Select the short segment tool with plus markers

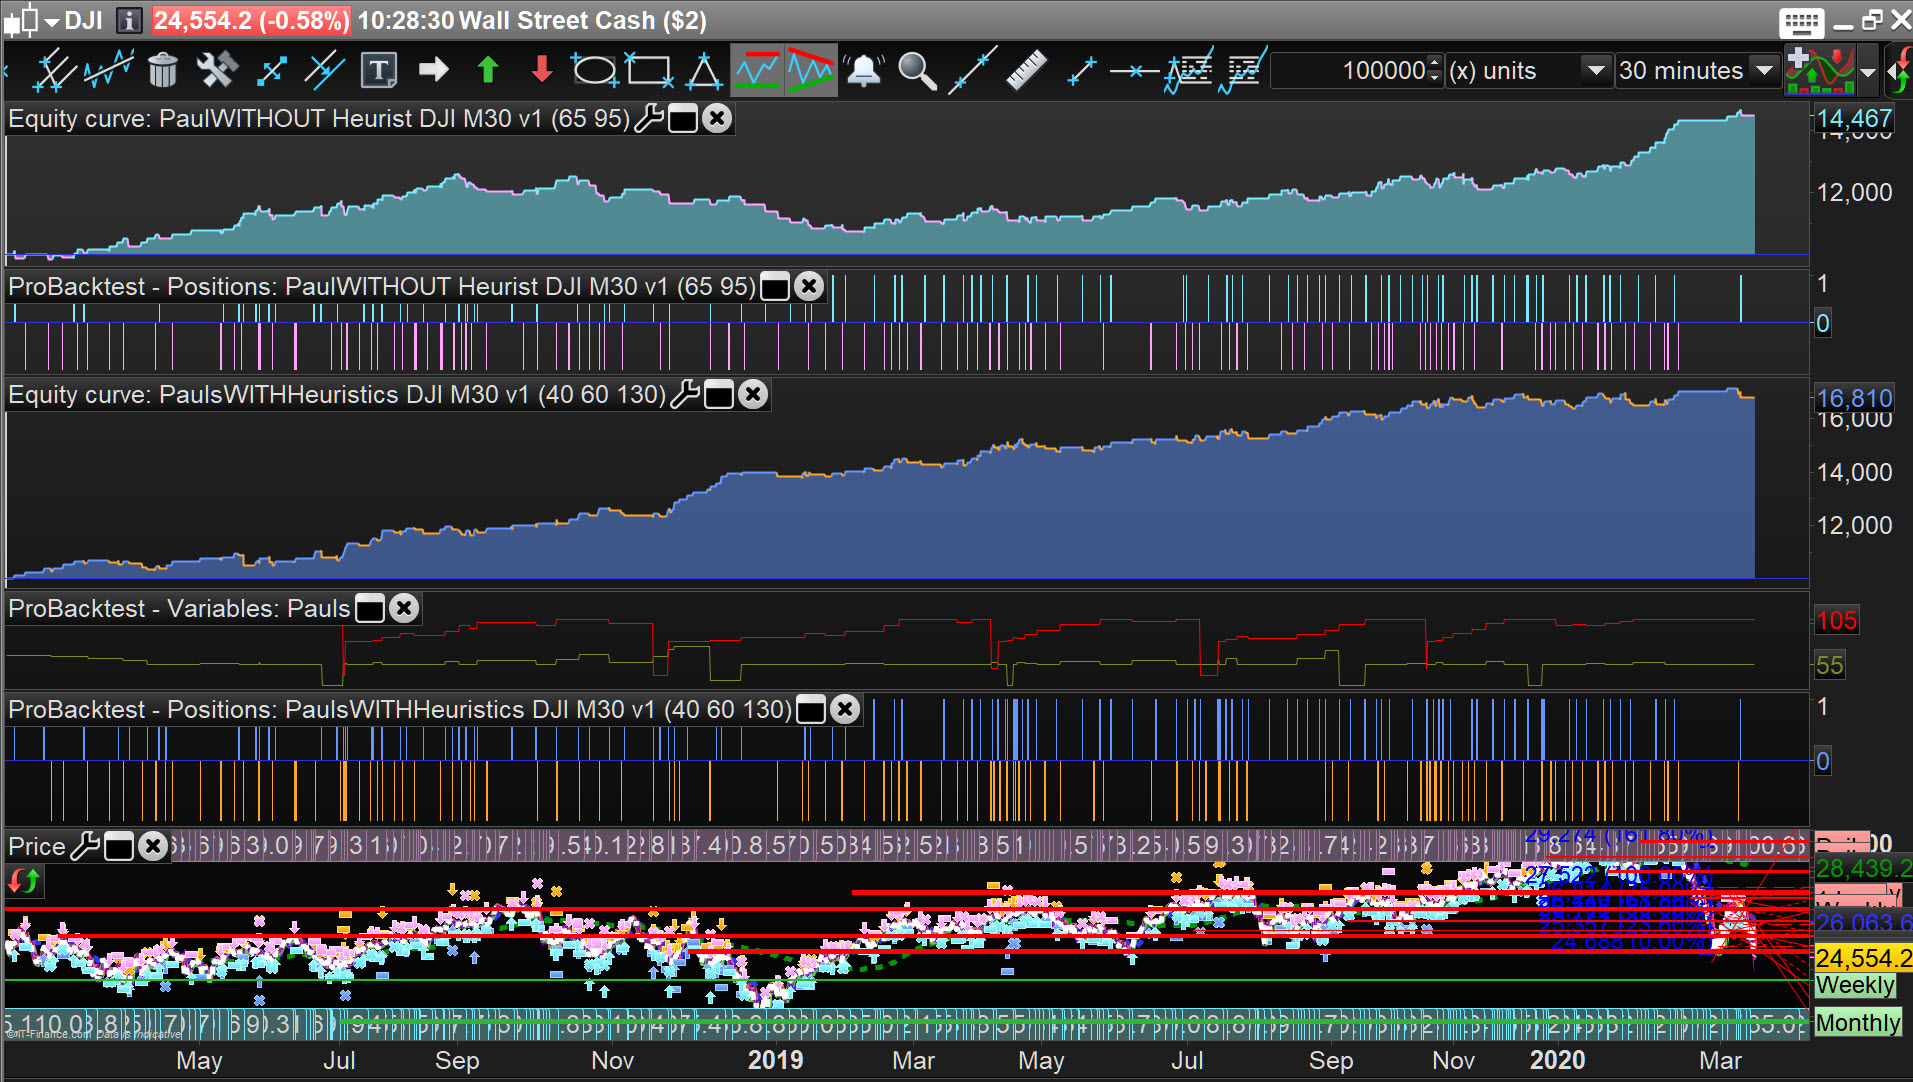(1080, 70)
